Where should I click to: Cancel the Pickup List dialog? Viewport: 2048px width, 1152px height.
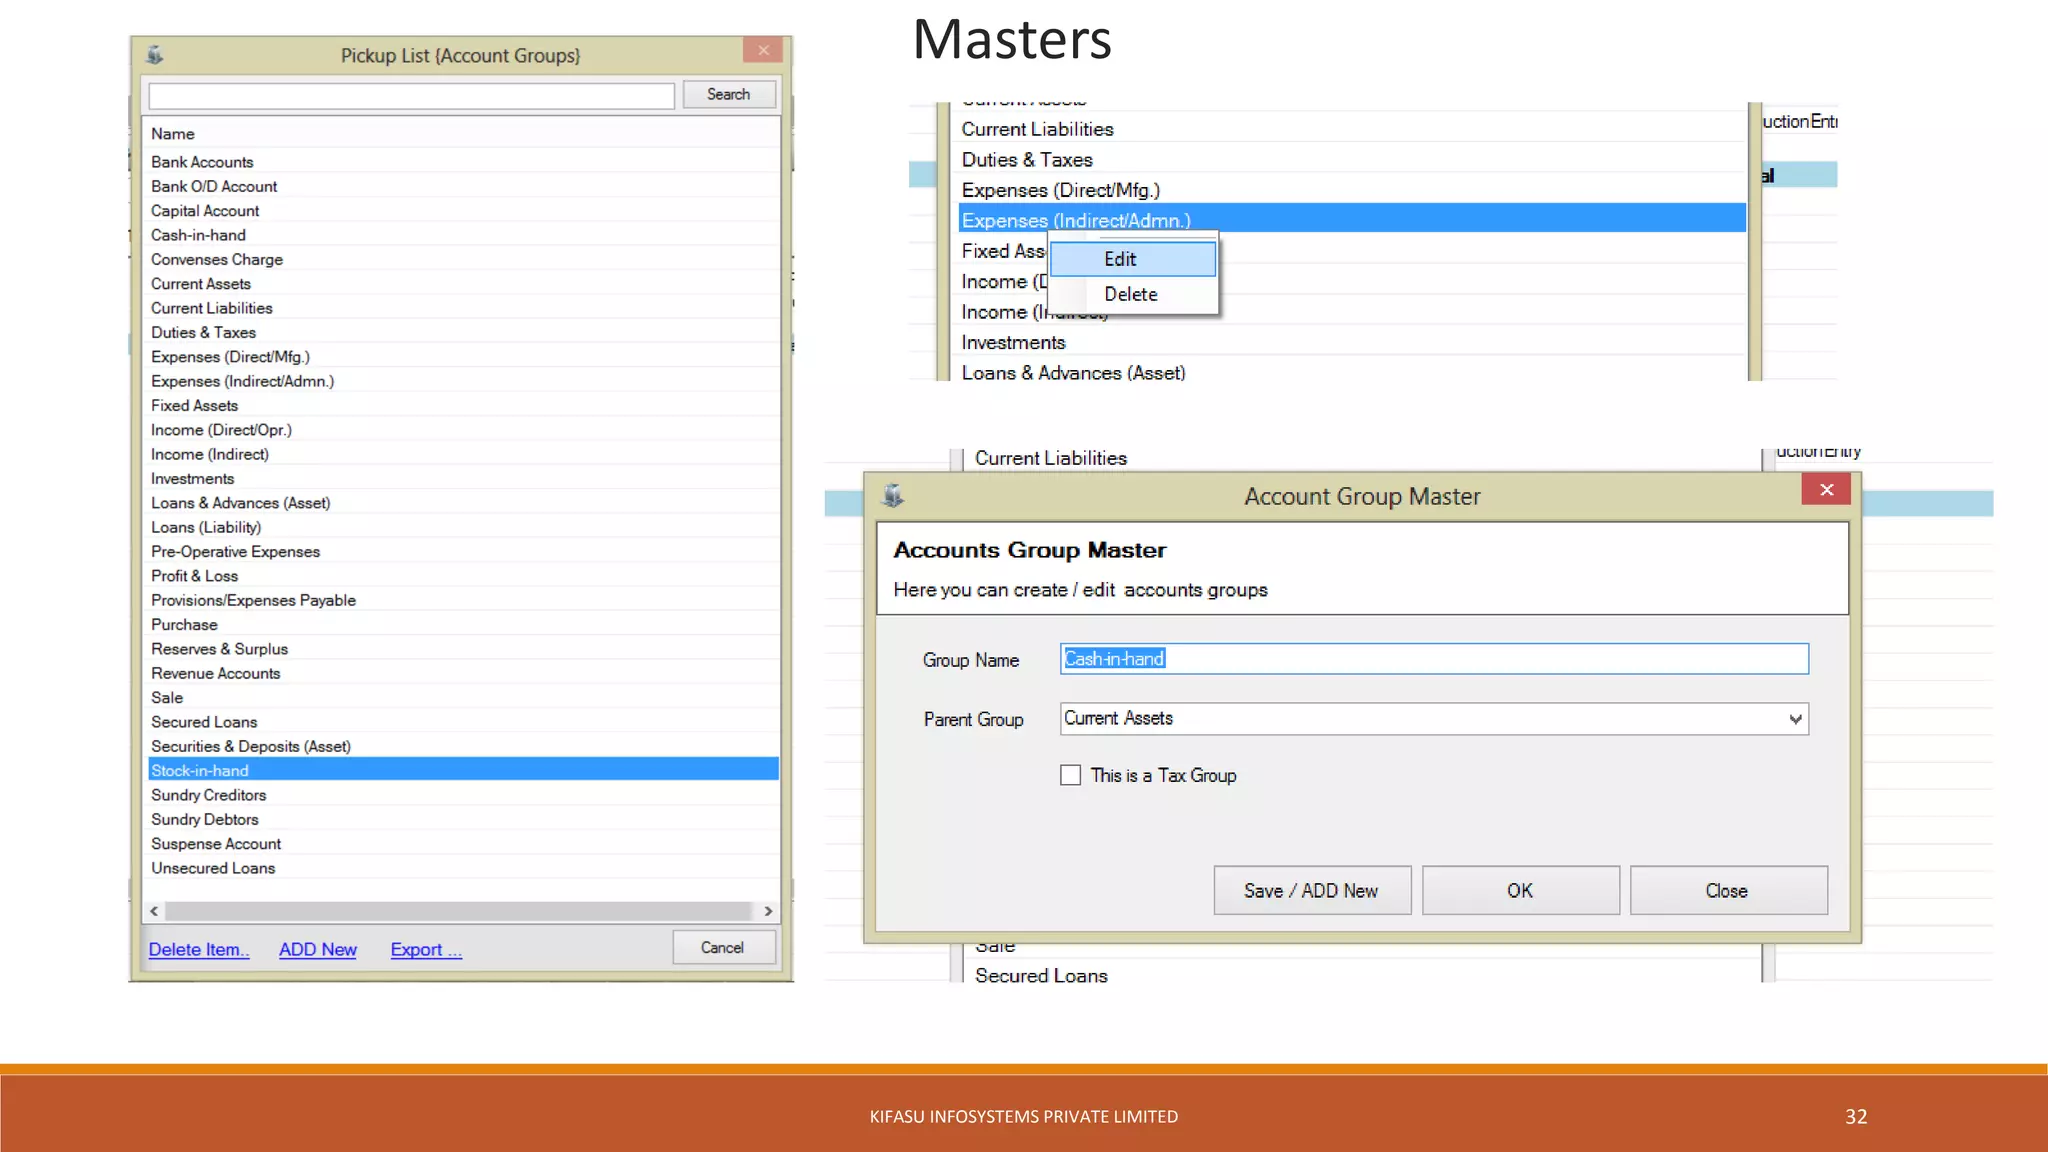[723, 947]
